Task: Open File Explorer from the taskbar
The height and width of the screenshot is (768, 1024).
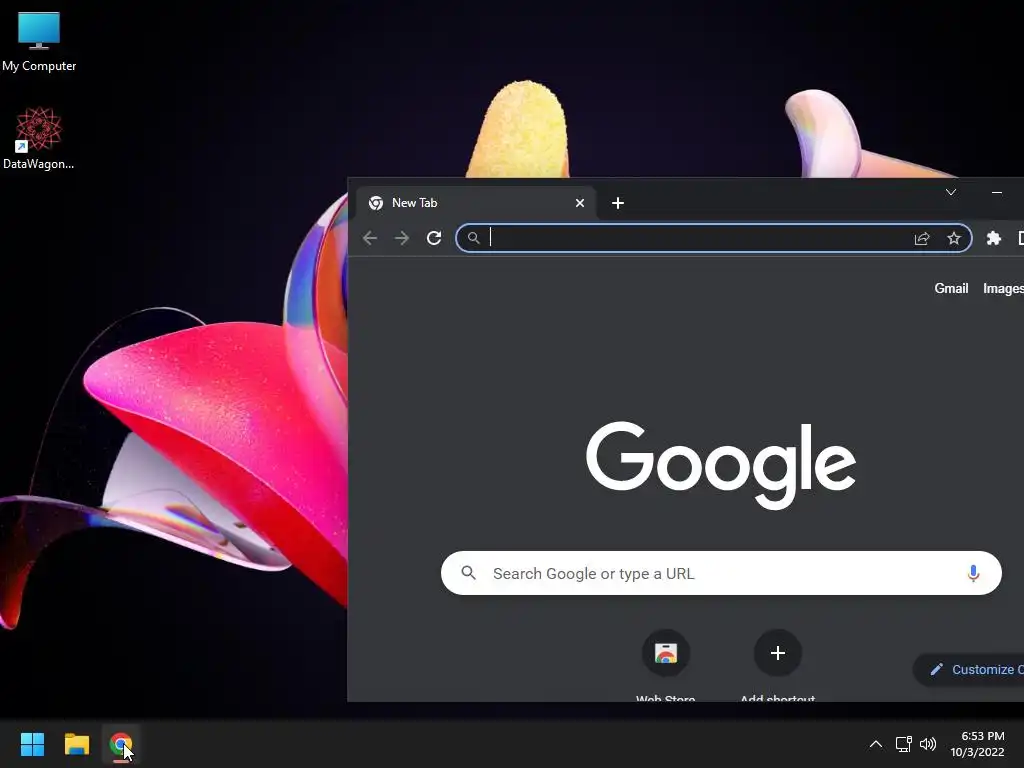Action: [x=76, y=744]
